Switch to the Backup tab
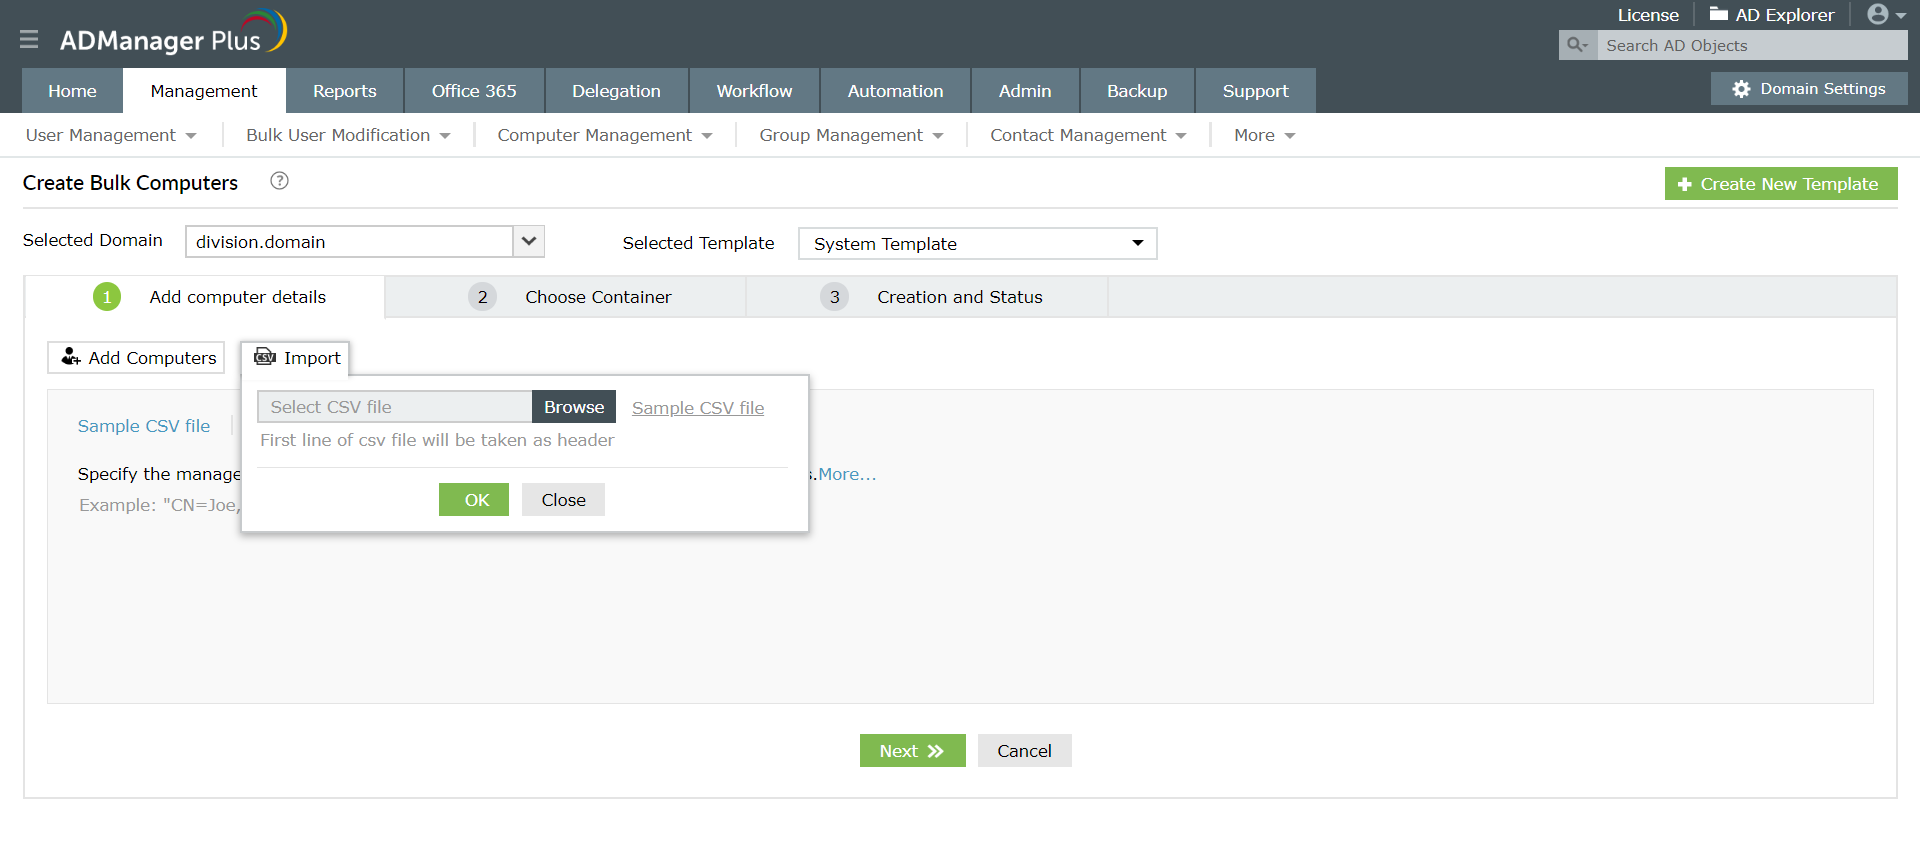This screenshot has width=1920, height=842. point(1137,91)
